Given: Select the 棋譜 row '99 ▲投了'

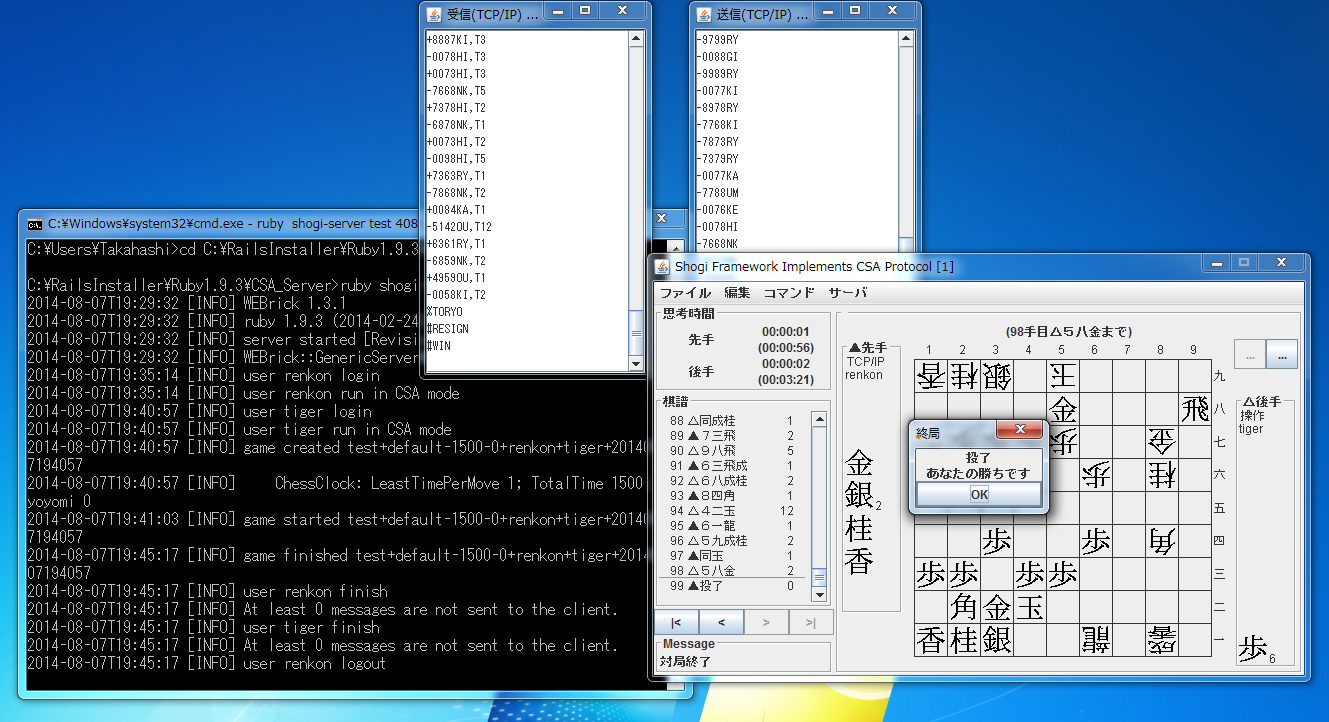Looking at the screenshot, I should [735, 585].
